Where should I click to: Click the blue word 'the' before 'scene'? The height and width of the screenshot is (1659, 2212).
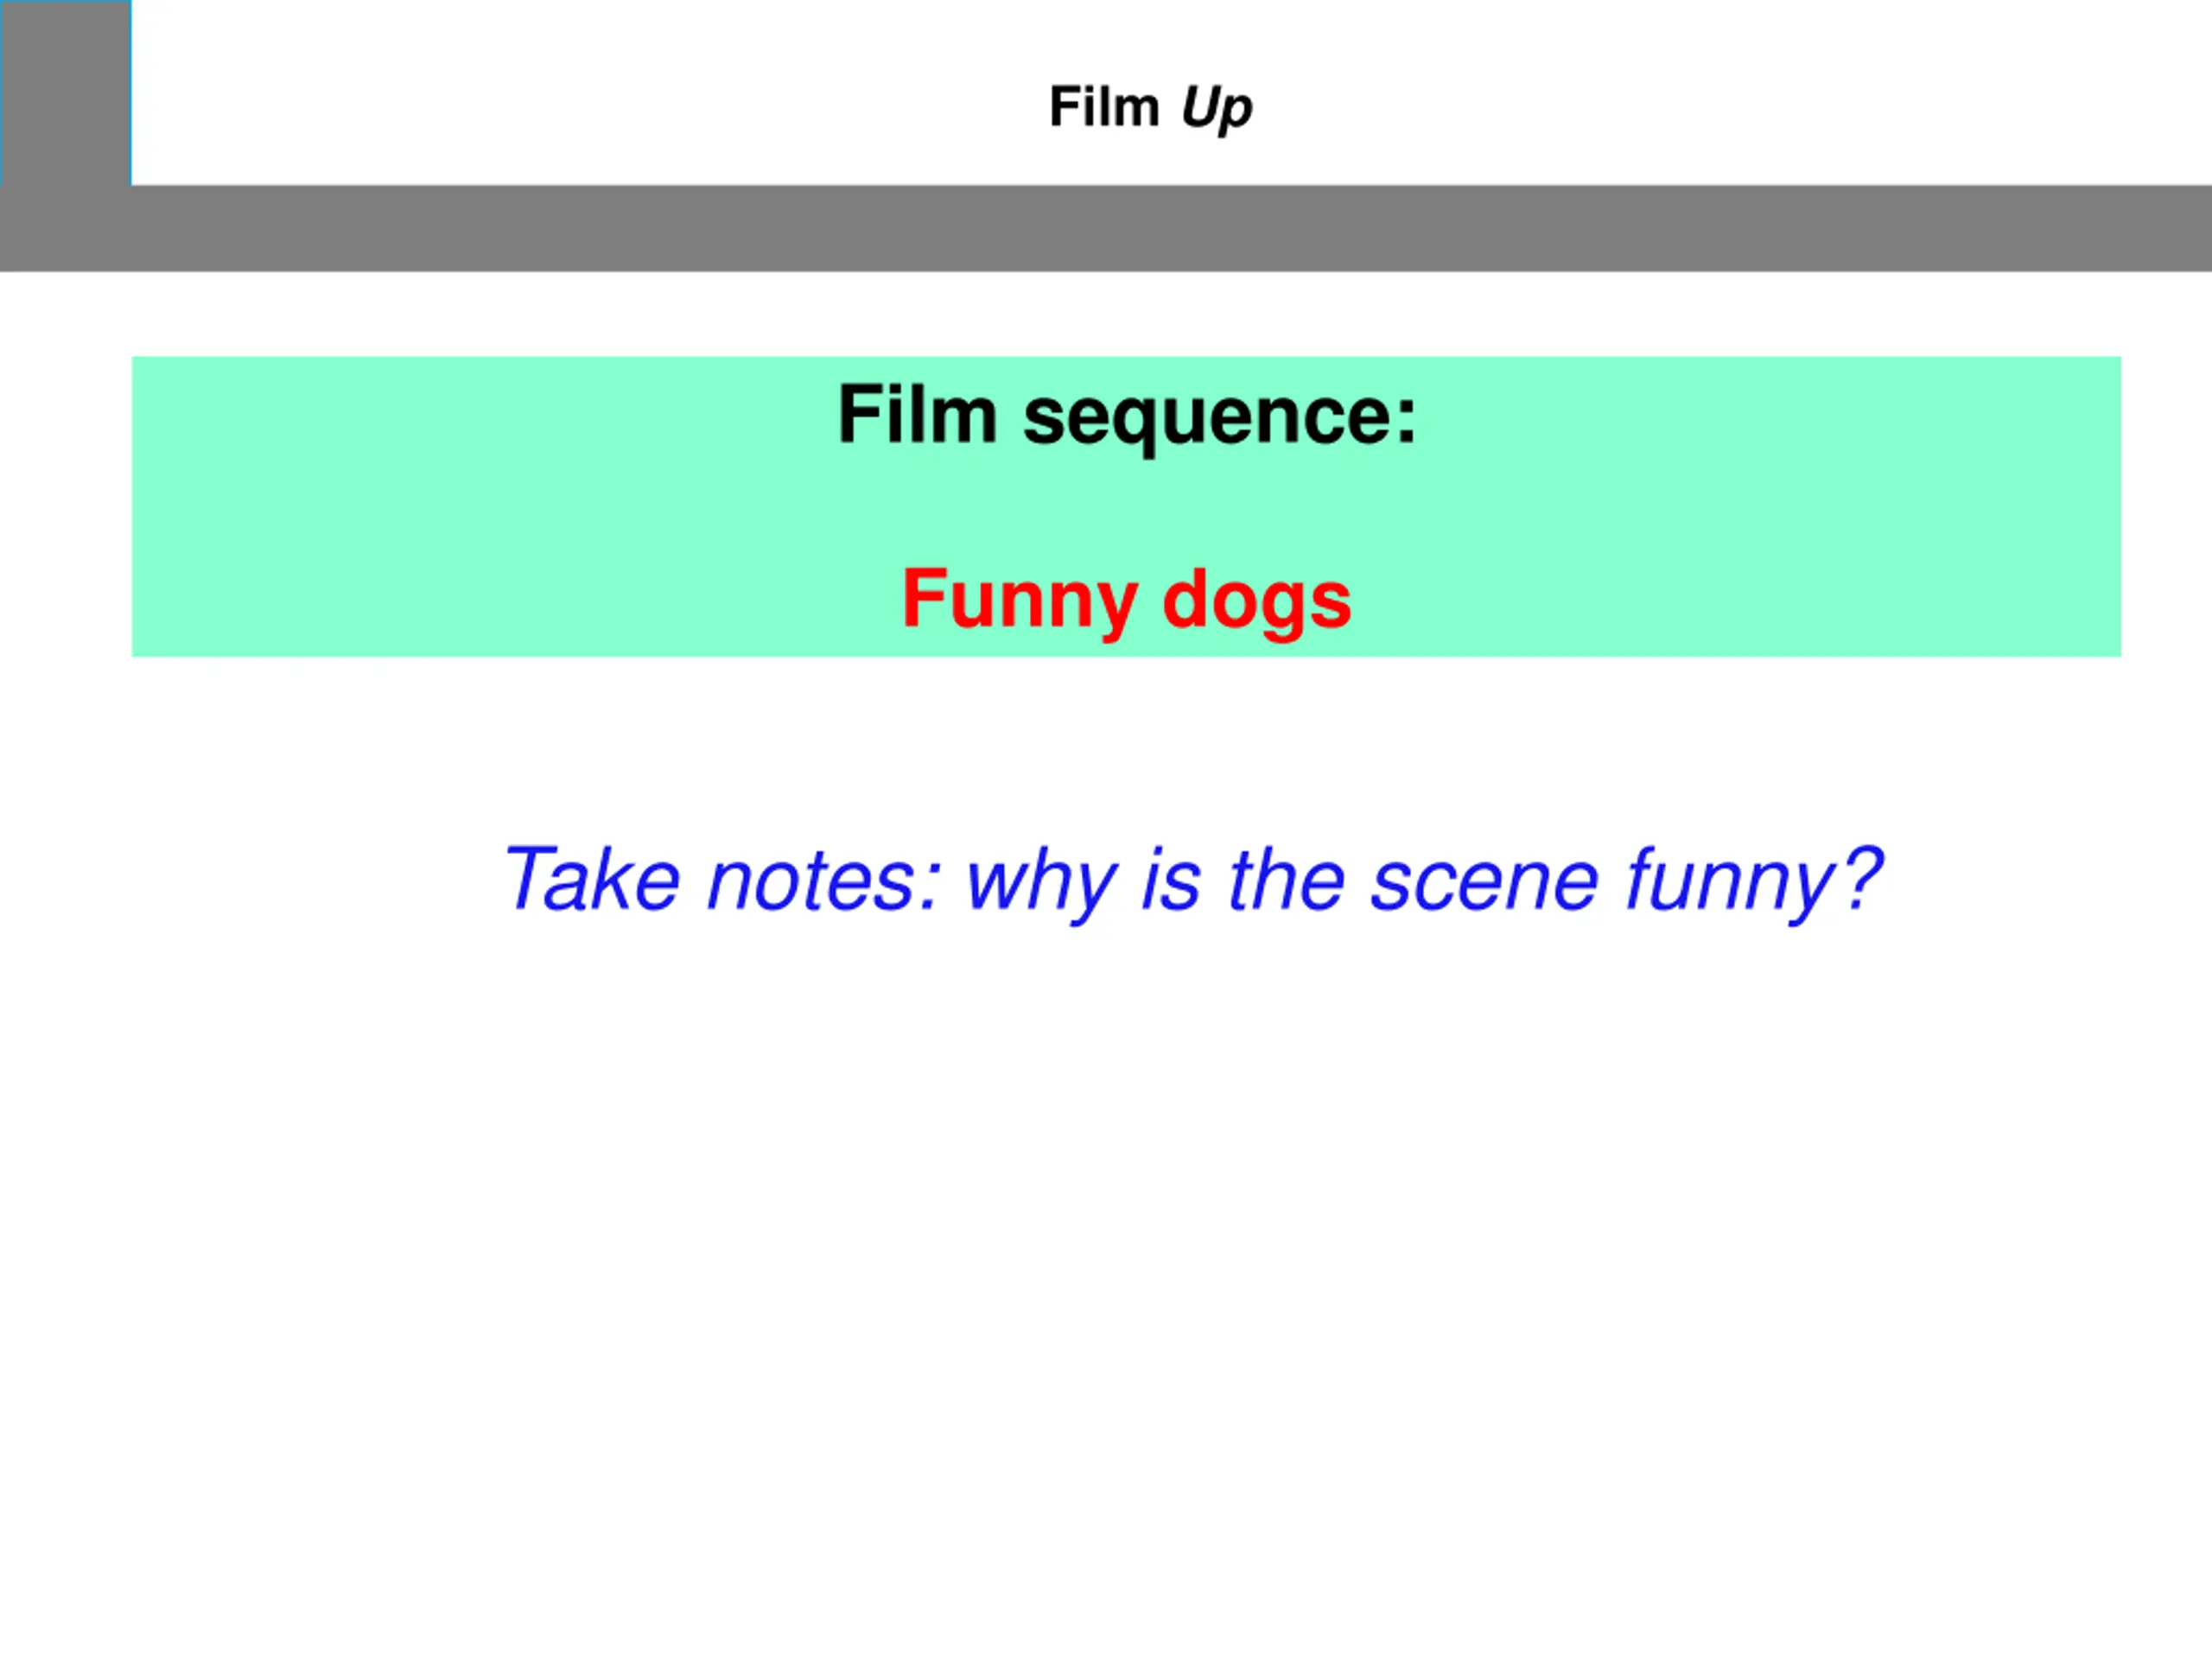coord(1286,879)
